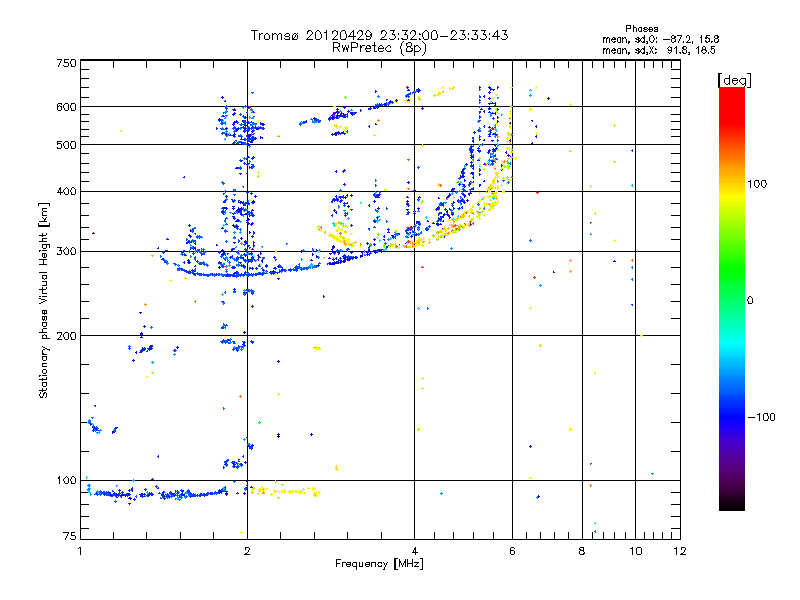Image resolution: width=800 pixels, height=600 pixels.
Task: Click the x-axis '2' frequency label
Action: [x=247, y=551]
